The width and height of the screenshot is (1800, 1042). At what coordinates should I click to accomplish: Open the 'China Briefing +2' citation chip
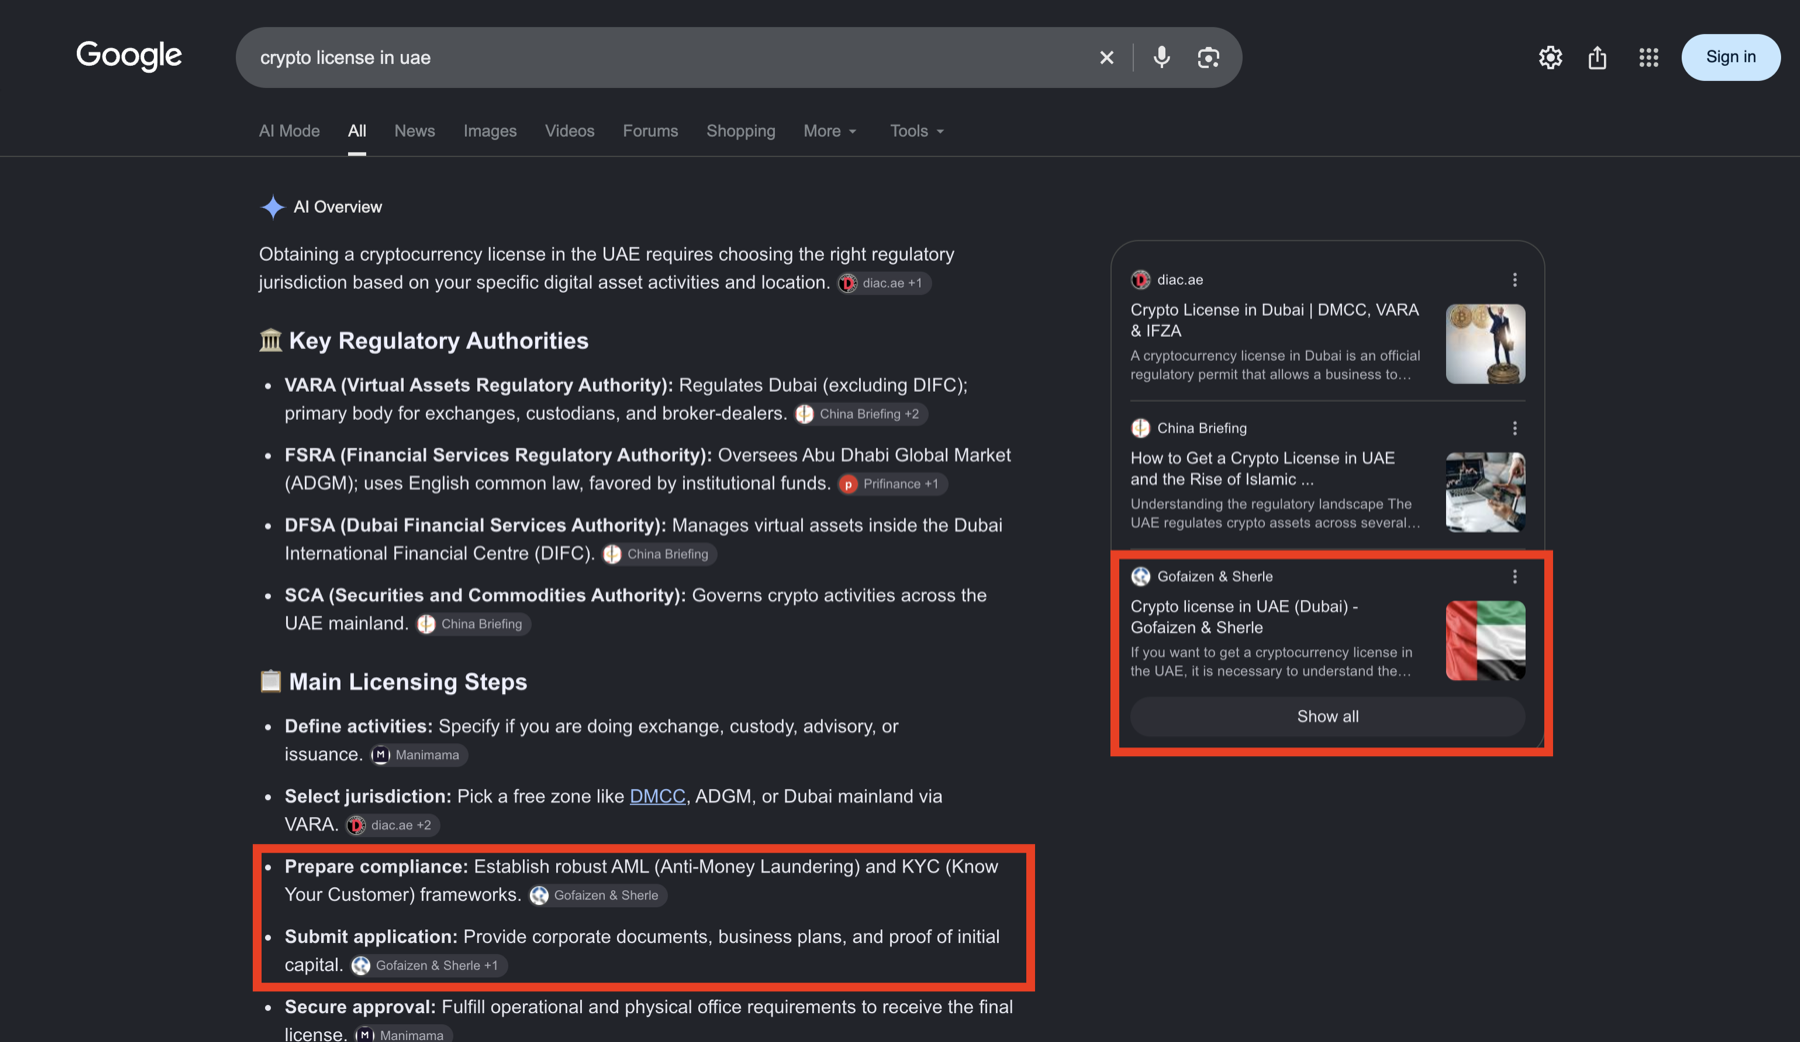(861, 414)
